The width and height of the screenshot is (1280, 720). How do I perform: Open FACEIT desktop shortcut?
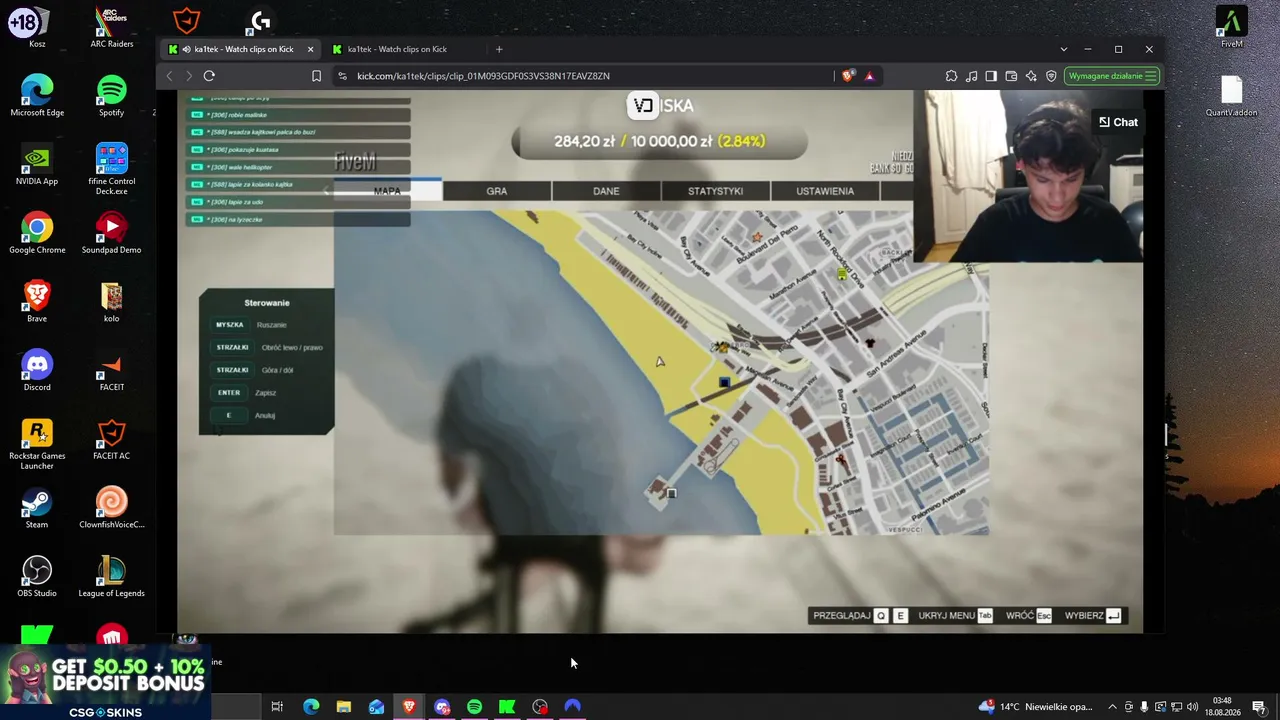tap(112, 370)
